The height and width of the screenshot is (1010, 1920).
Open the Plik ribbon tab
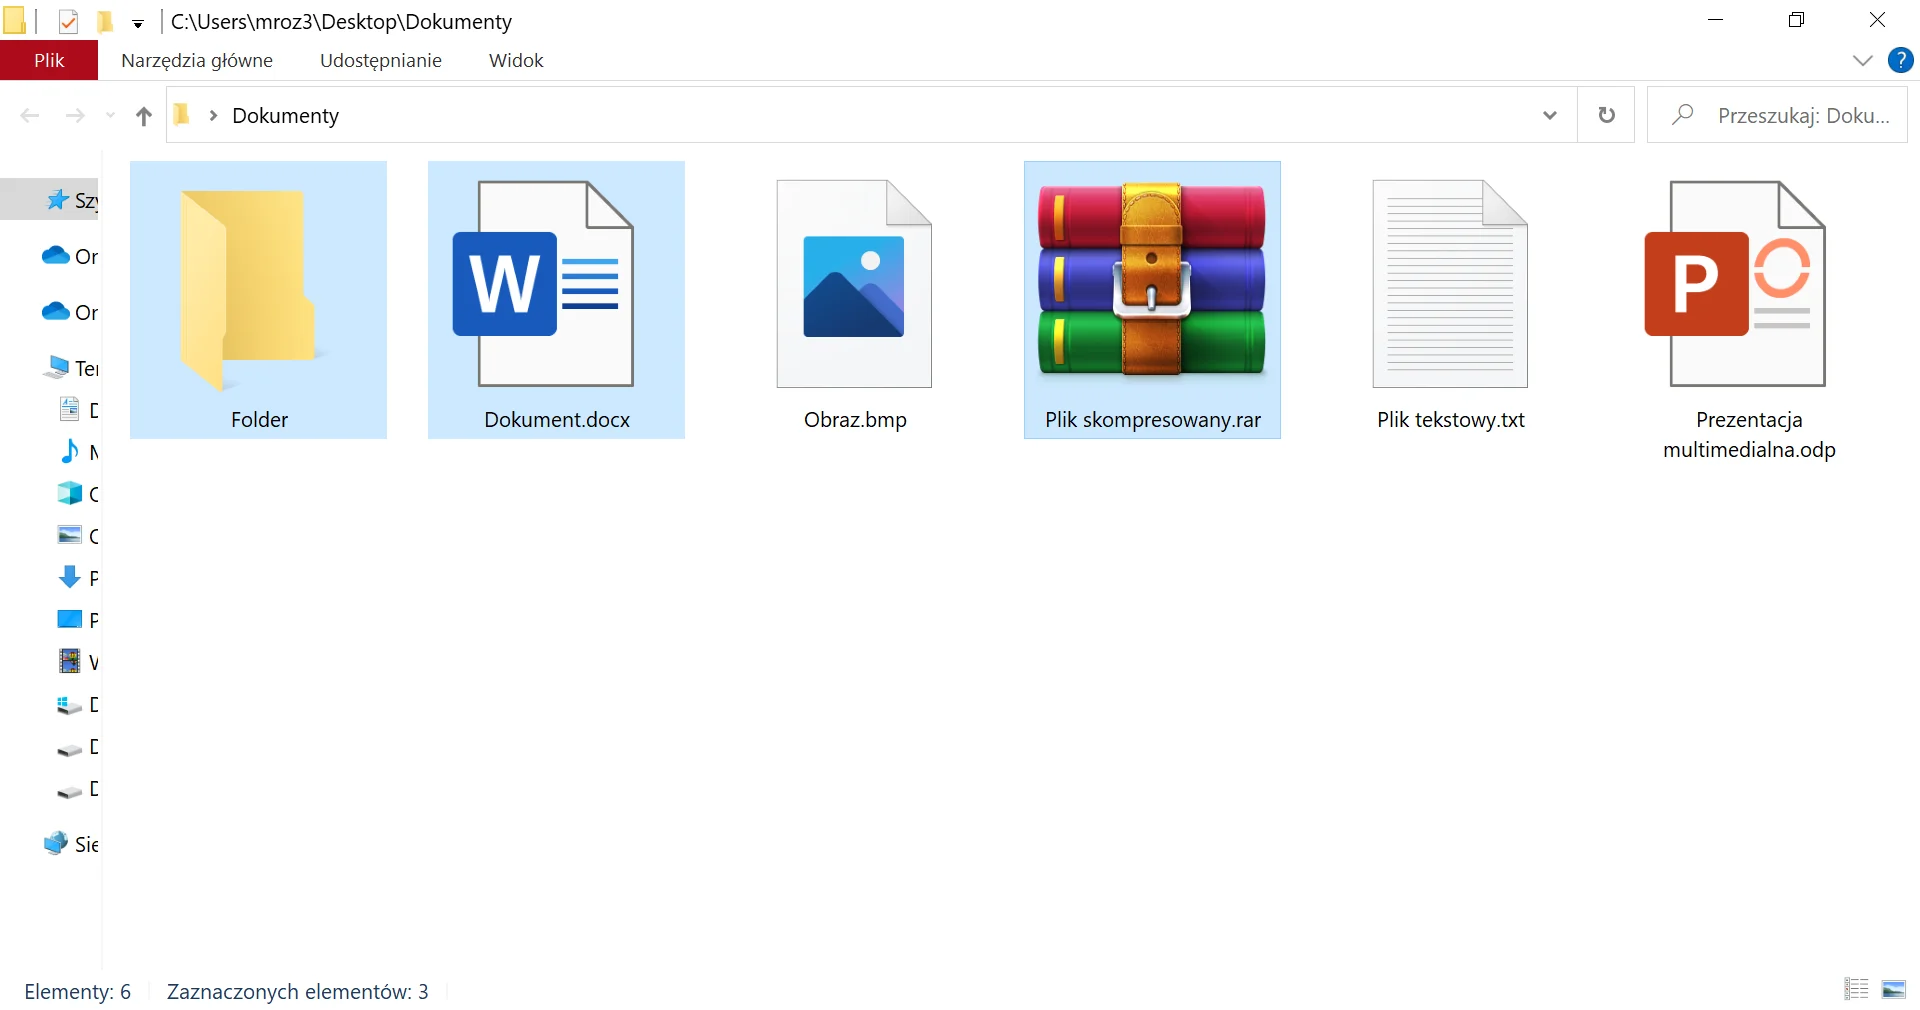tap(49, 60)
